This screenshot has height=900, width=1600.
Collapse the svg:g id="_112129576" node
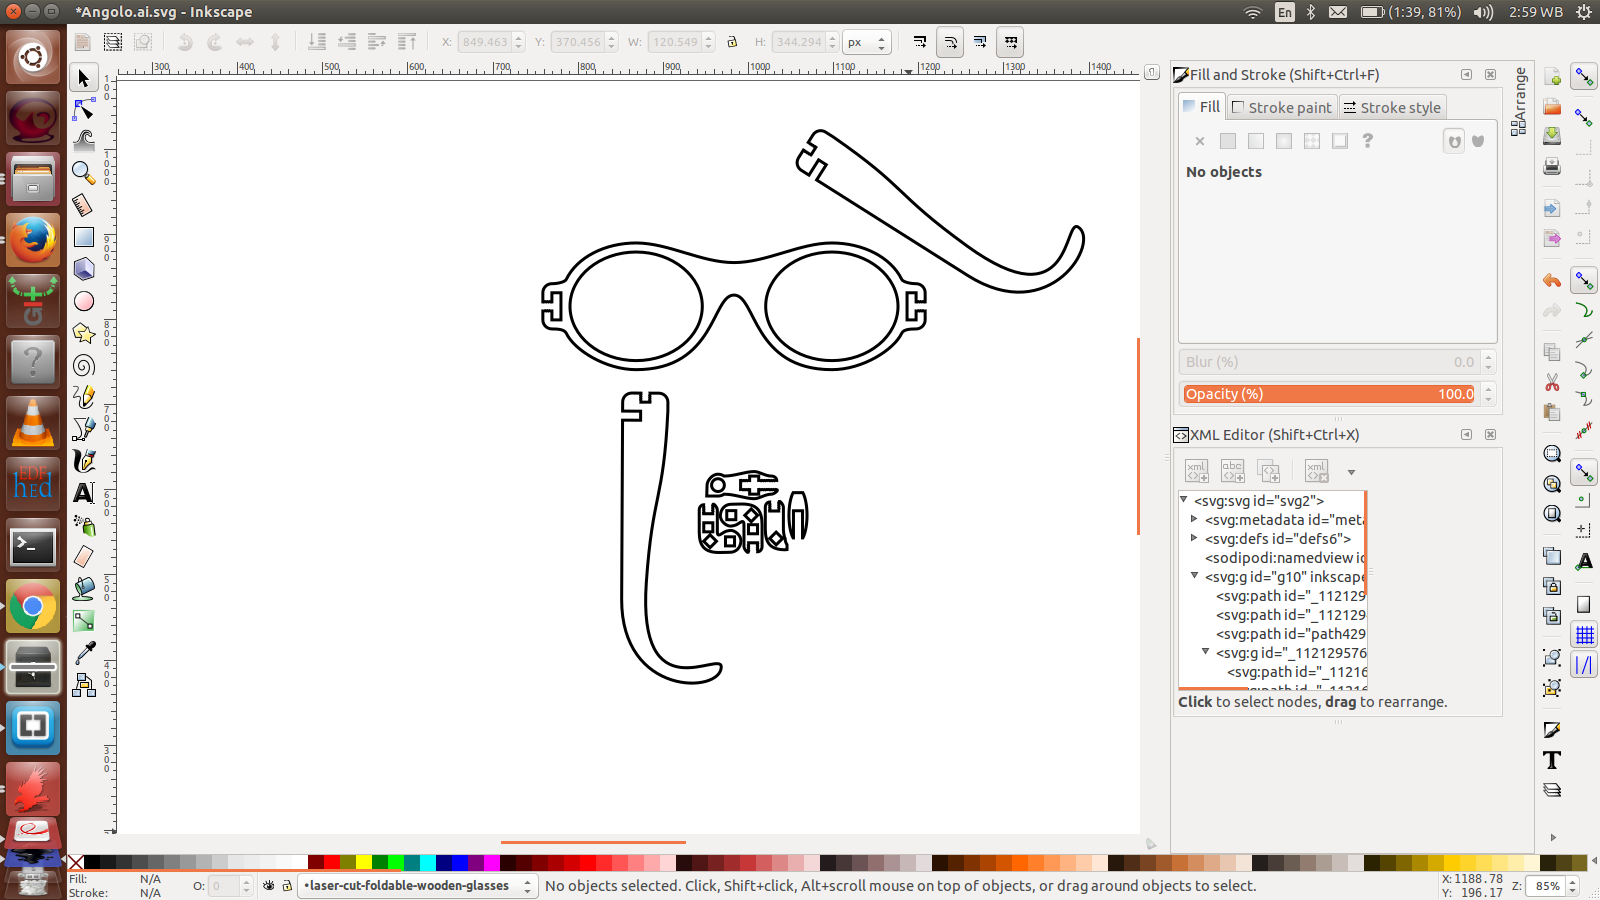click(1206, 652)
